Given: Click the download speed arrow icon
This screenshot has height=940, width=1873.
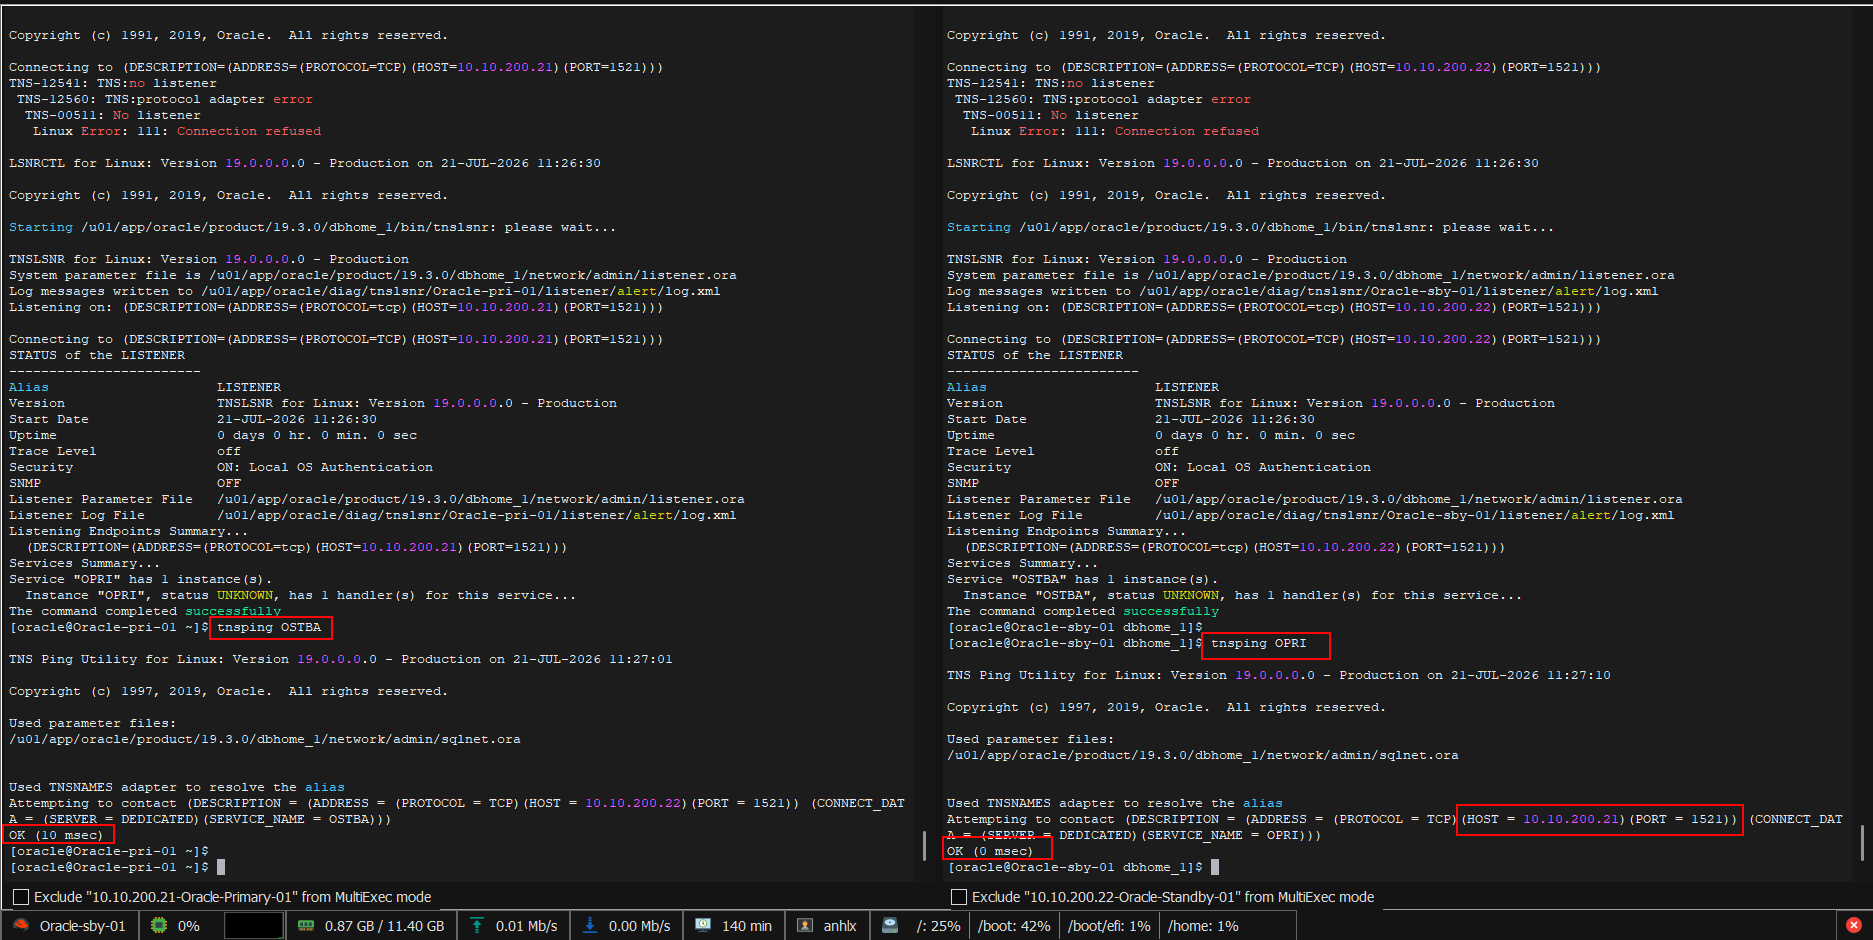Looking at the screenshot, I should 590,925.
